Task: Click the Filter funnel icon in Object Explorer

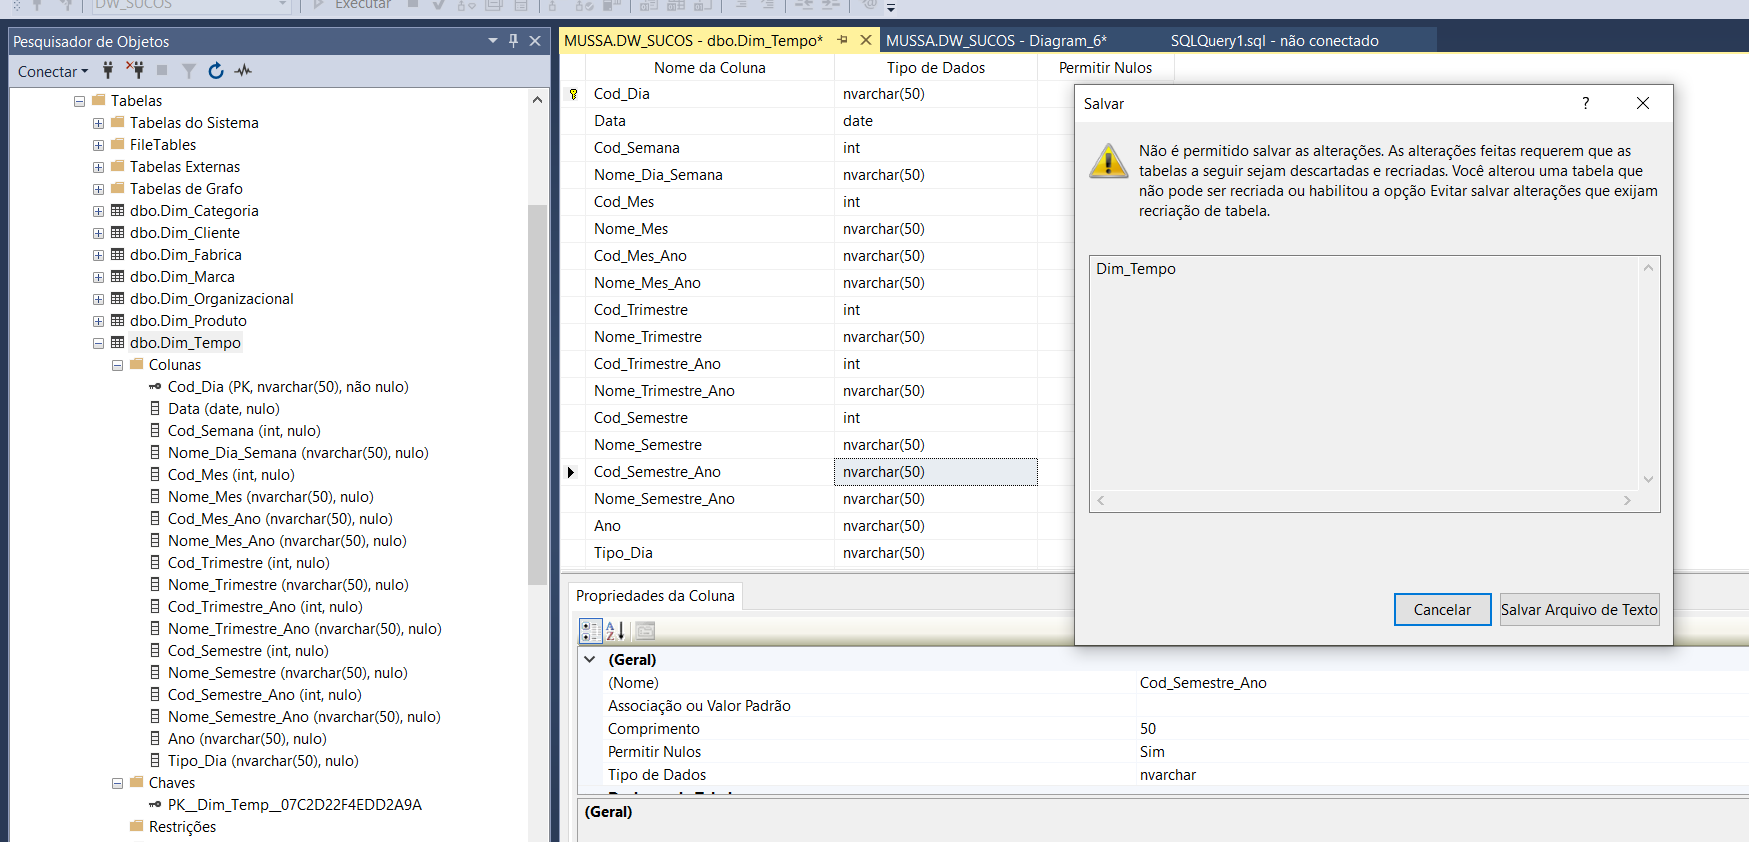Action: pos(189,70)
